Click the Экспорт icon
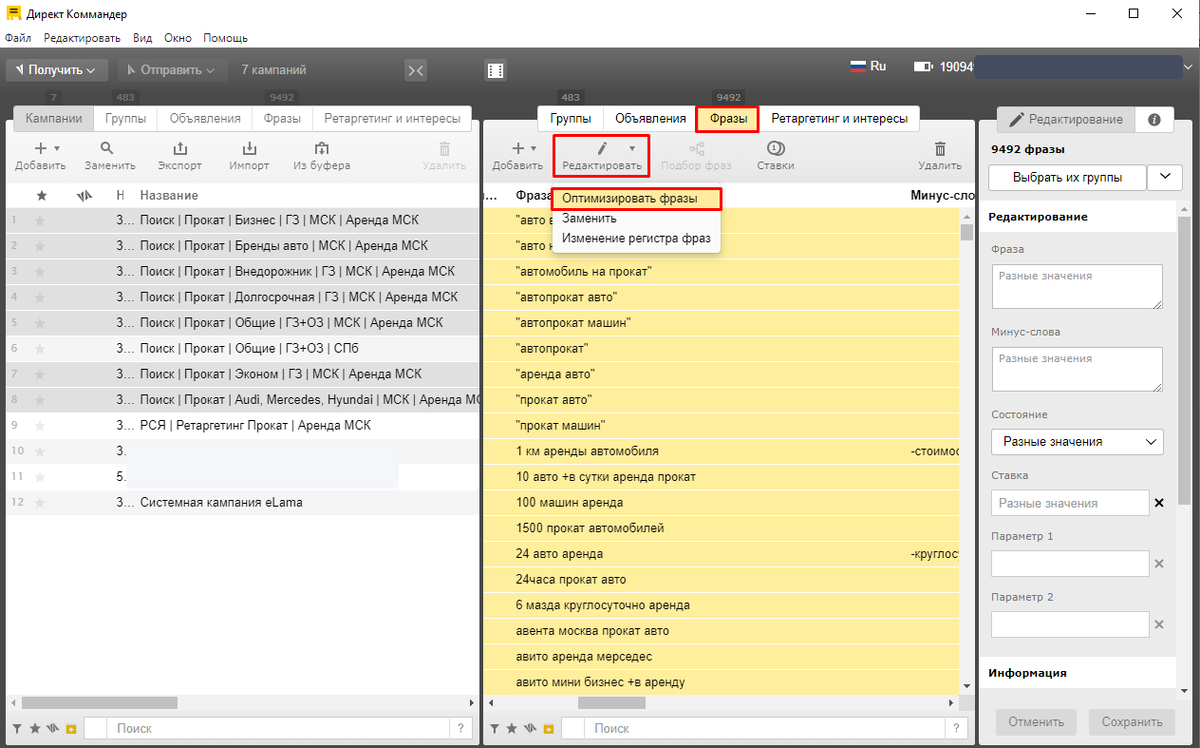This screenshot has height=748, width=1200. pyautogui.click(x=180, y=148)
